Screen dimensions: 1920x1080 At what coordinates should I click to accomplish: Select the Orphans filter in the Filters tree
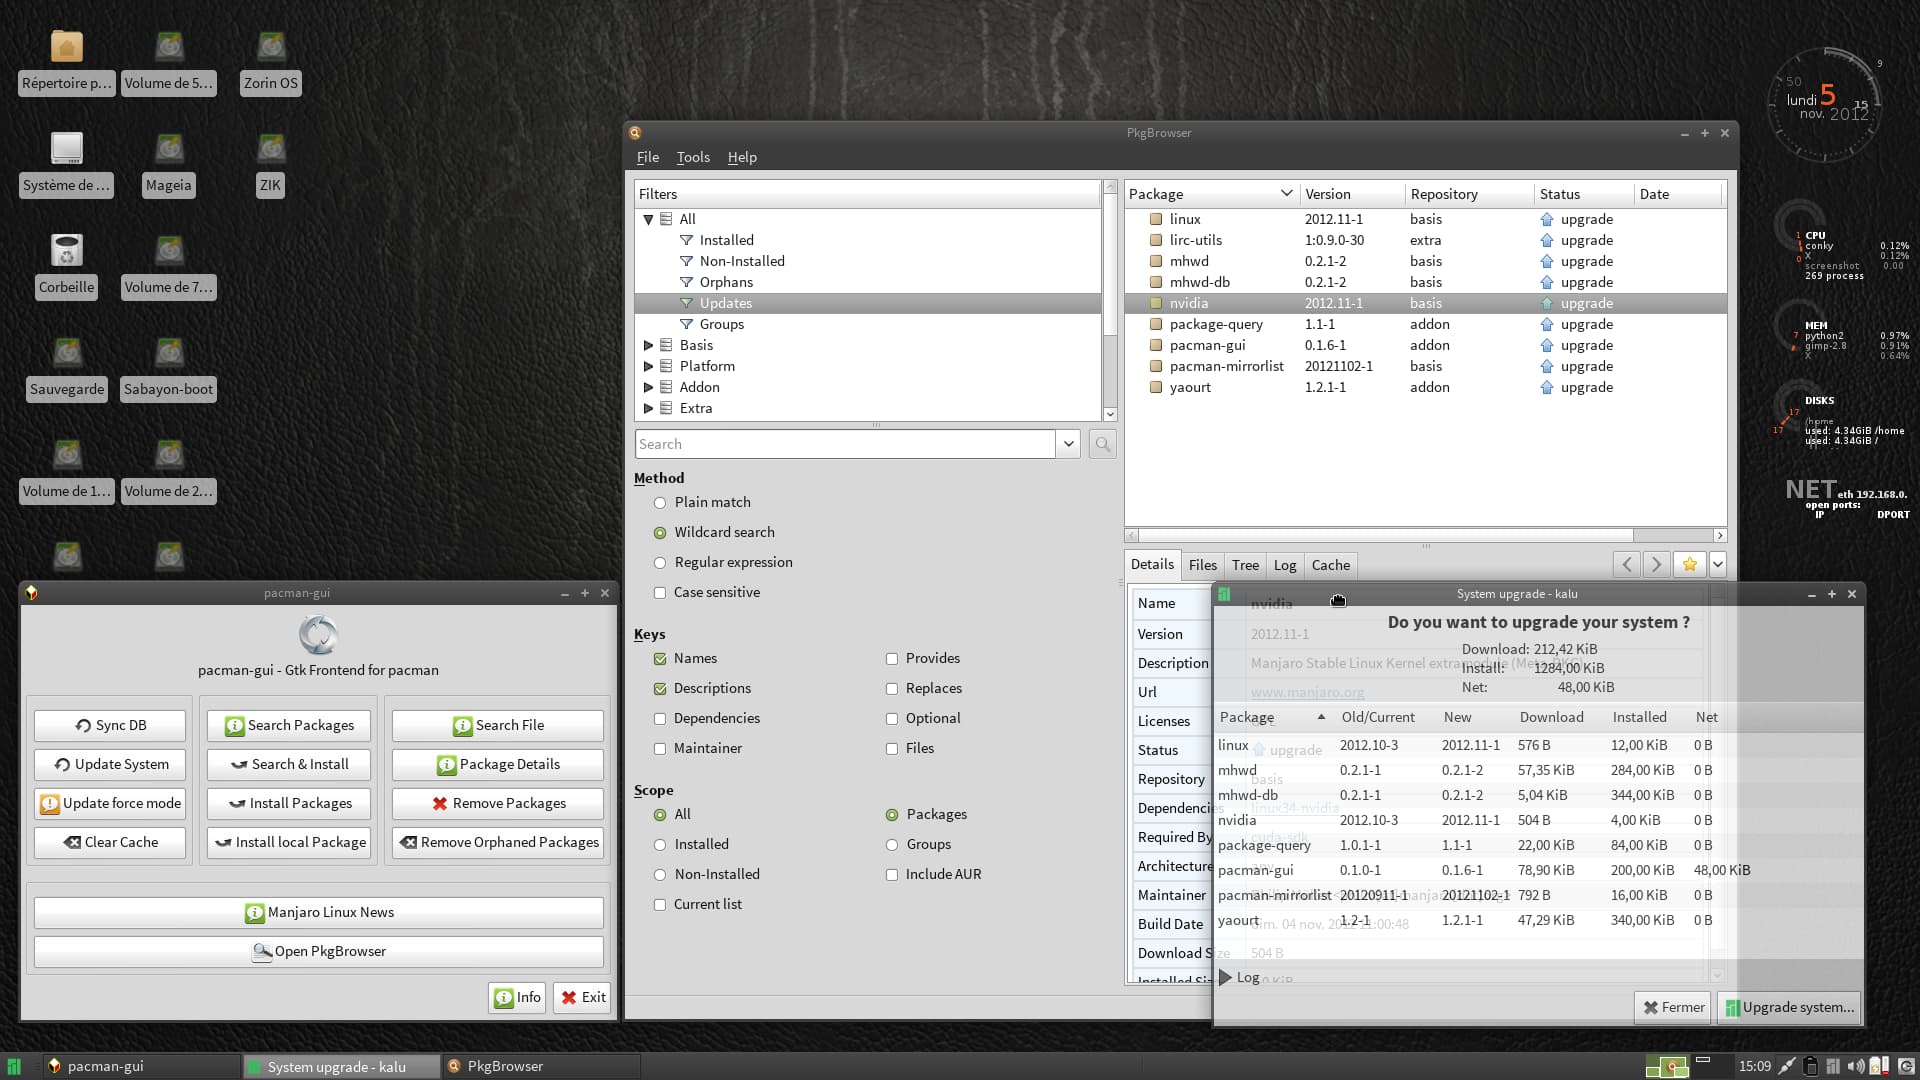(726, 282)
